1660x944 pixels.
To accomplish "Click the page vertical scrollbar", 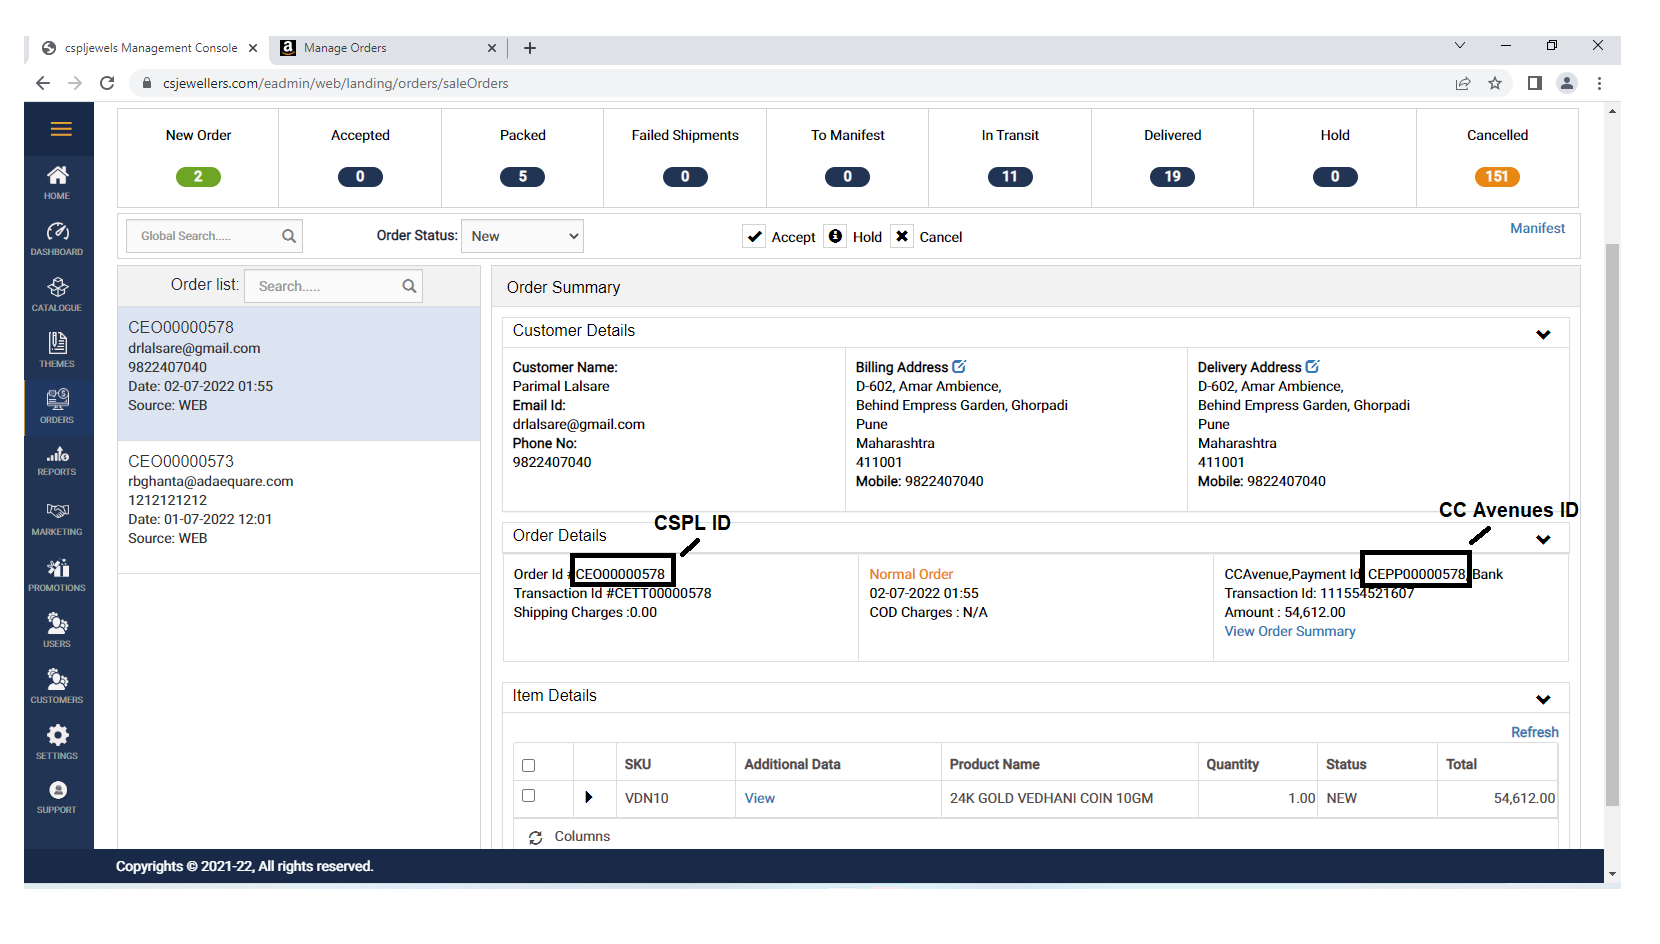I will click(x=1611, y=524).
